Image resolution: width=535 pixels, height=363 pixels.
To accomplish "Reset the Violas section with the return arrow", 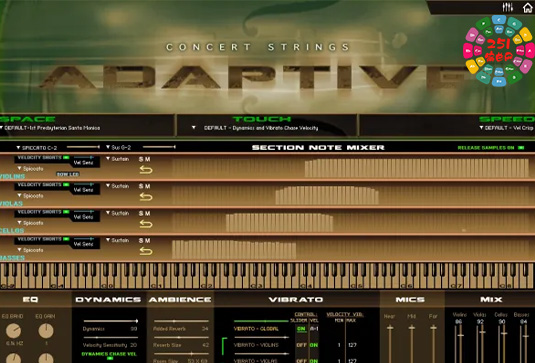I will 146,197.
